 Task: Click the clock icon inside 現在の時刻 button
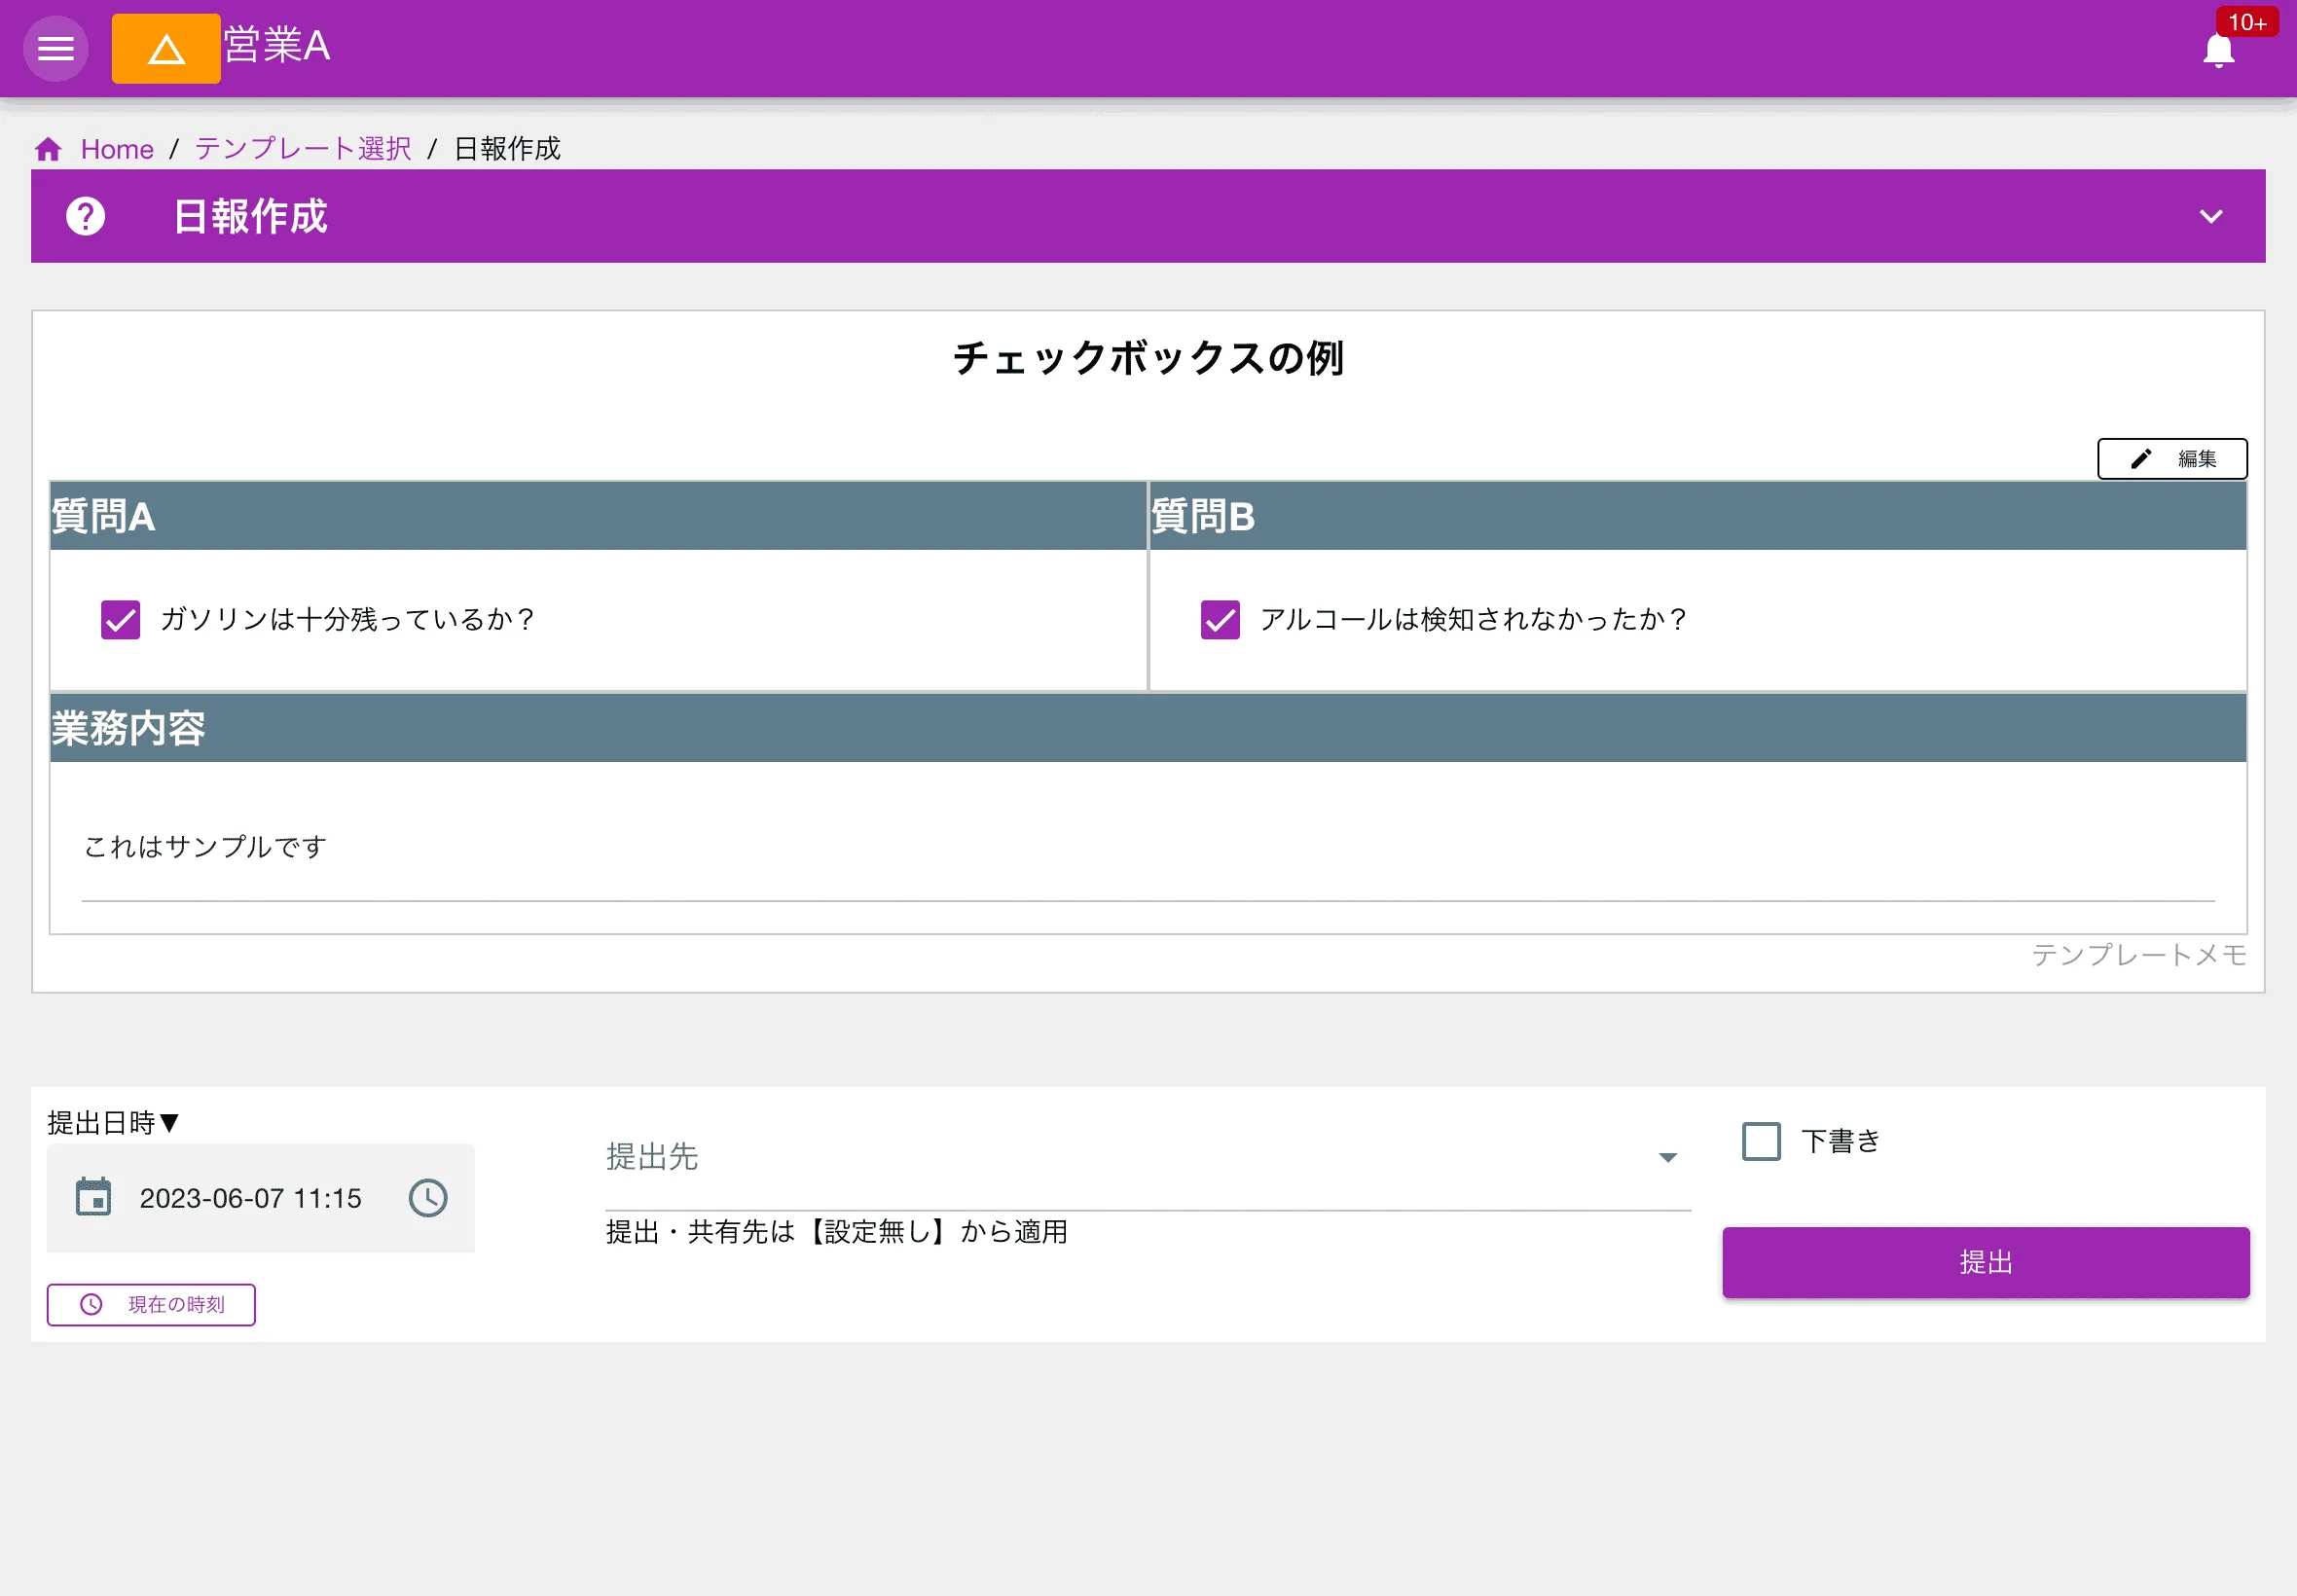coord(91,1304)
